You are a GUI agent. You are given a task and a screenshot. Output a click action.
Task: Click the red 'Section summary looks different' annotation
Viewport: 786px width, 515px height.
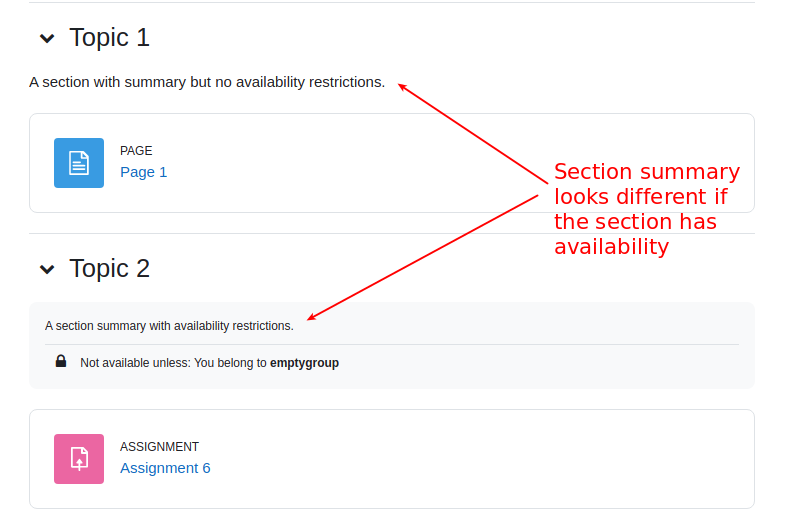[647, 209]
